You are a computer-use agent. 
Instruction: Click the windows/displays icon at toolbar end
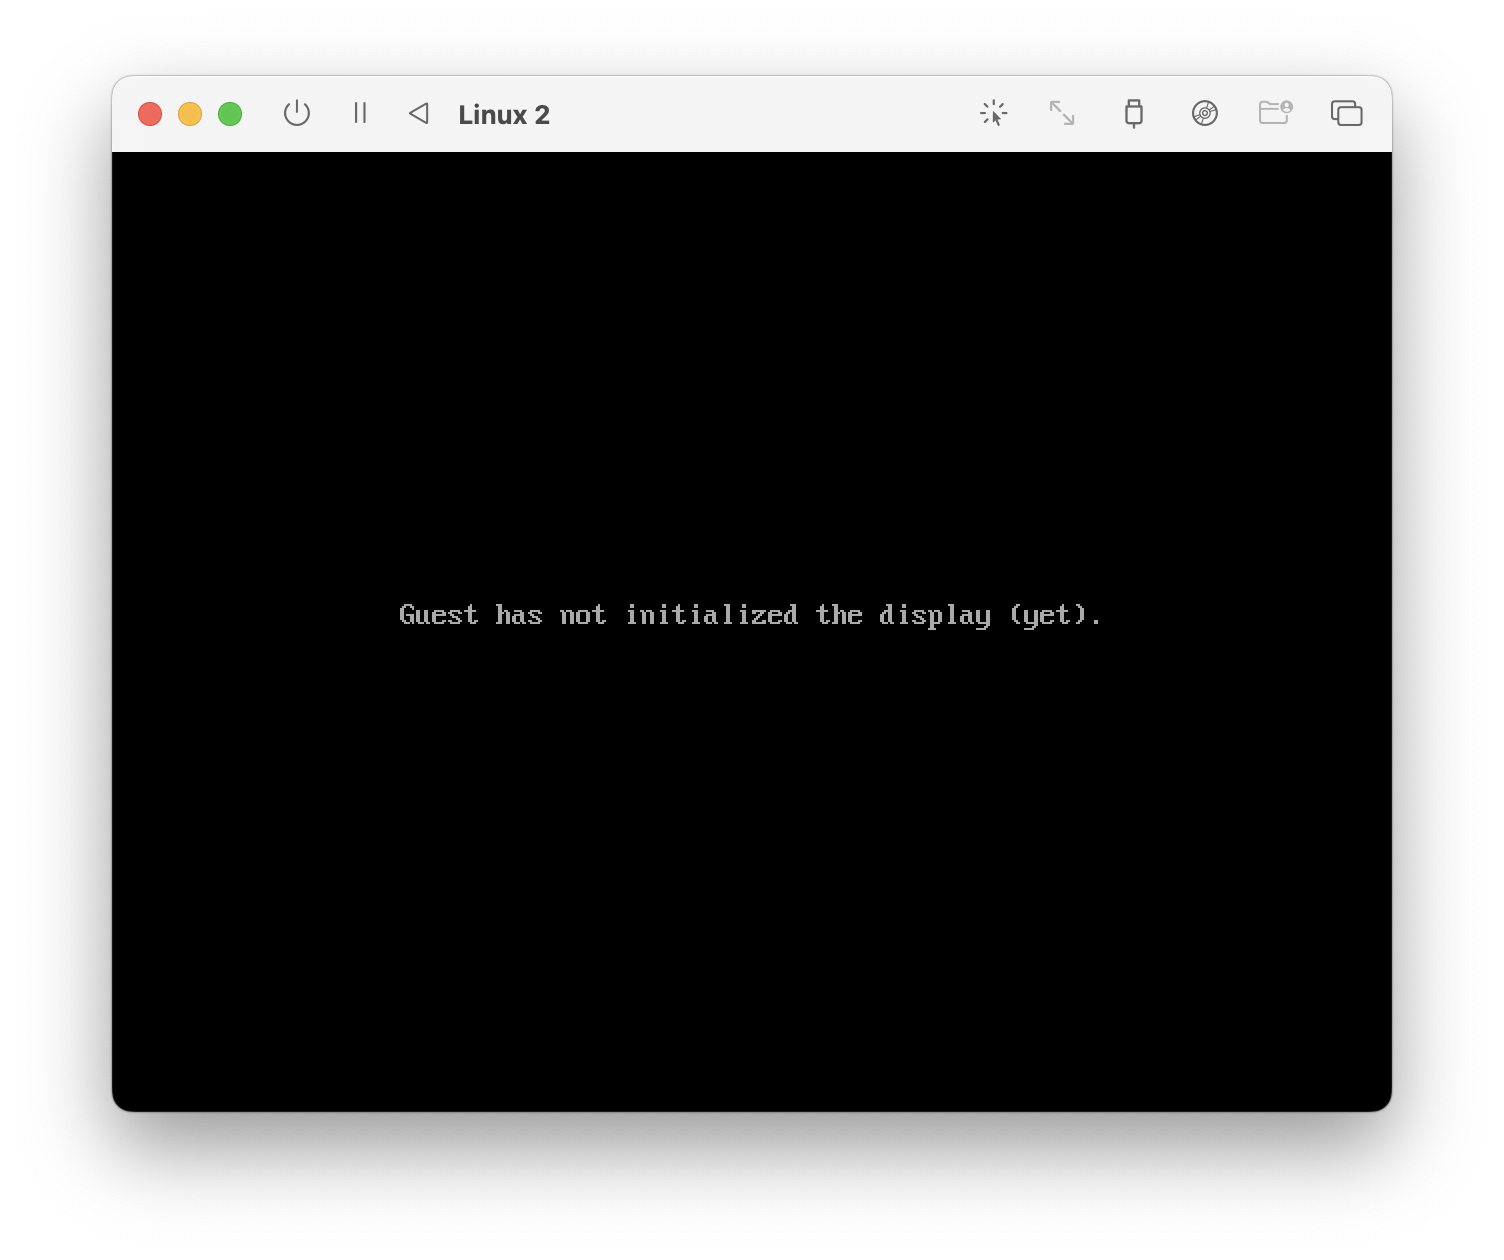coord(1347,113)
